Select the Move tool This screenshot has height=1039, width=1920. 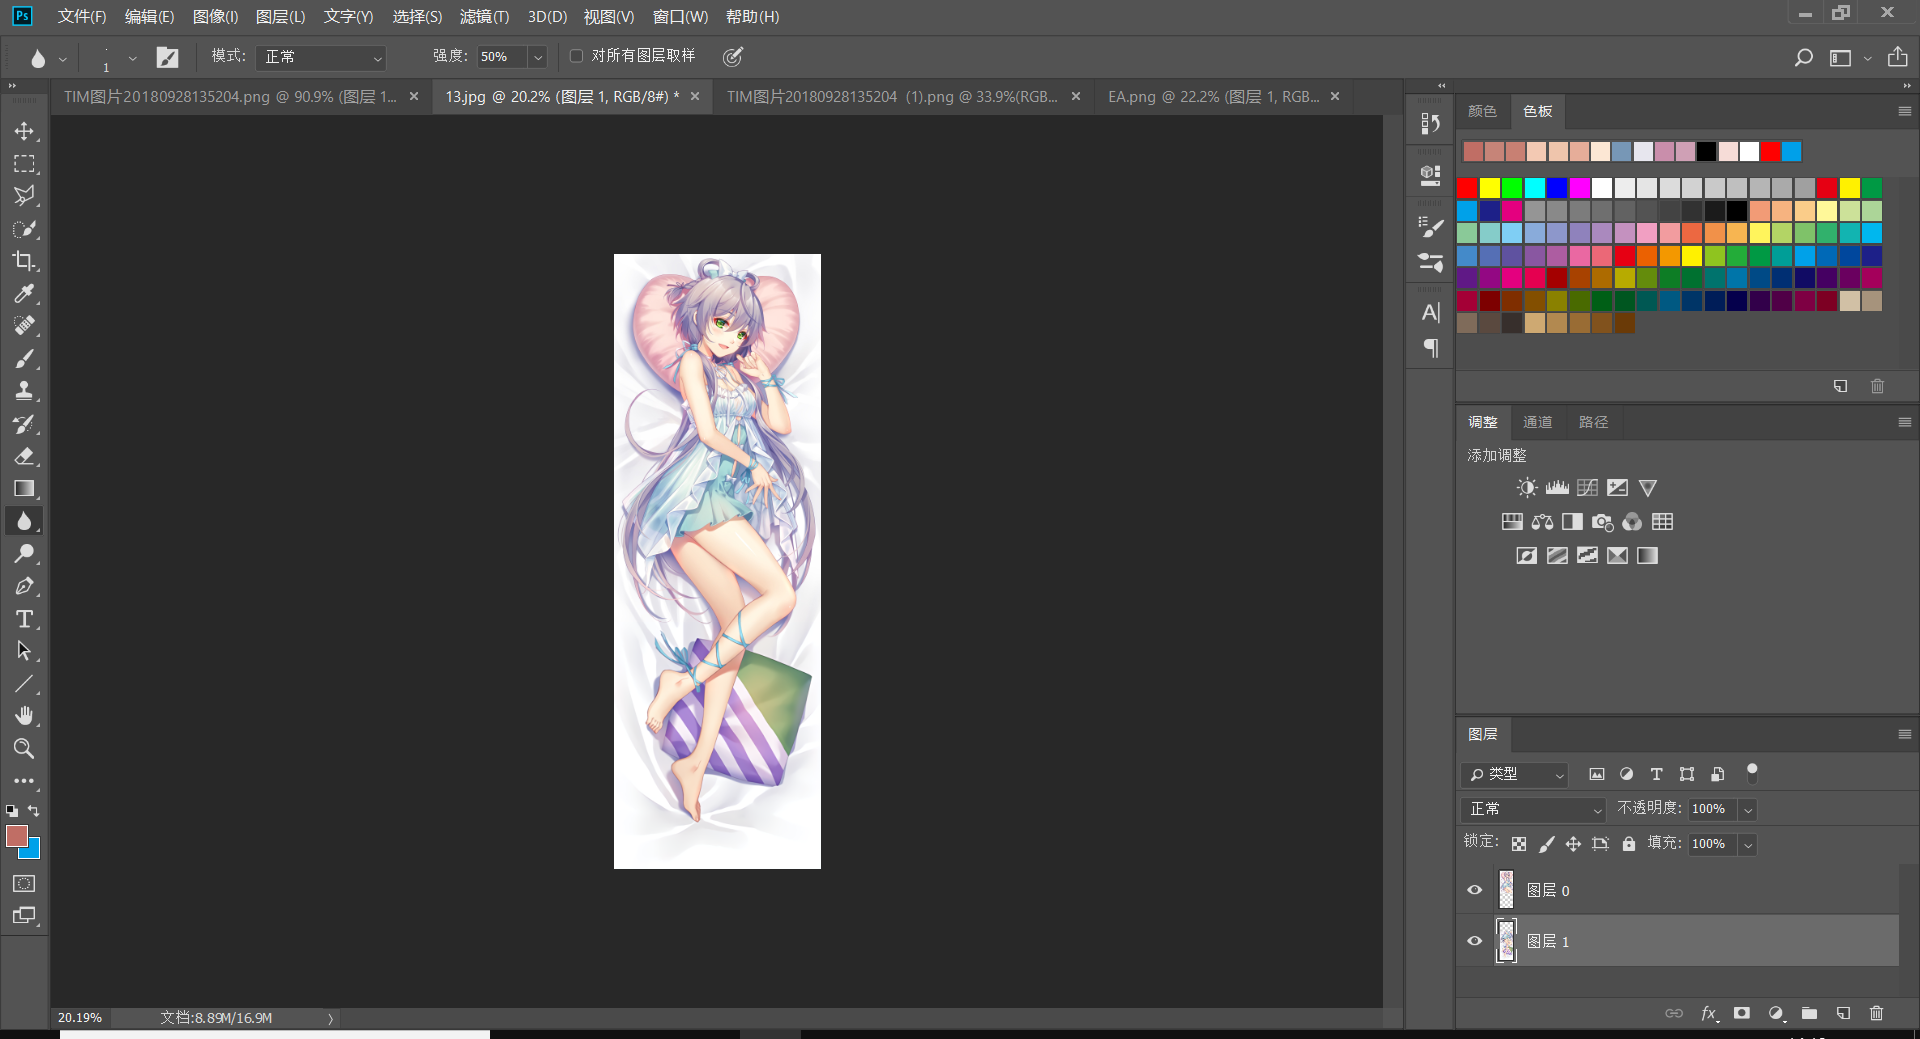(24, 131)
